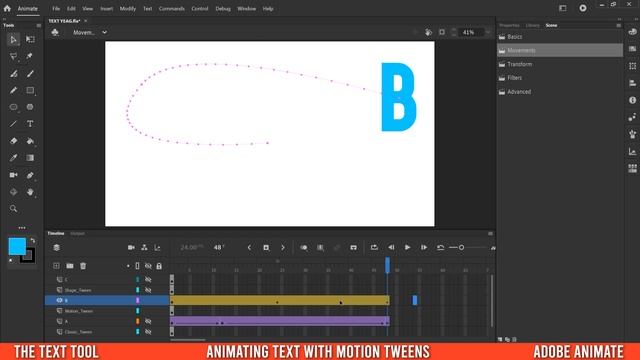Play the timeline animation
Viewport: 640px width, 360px height.
(407, 247)
